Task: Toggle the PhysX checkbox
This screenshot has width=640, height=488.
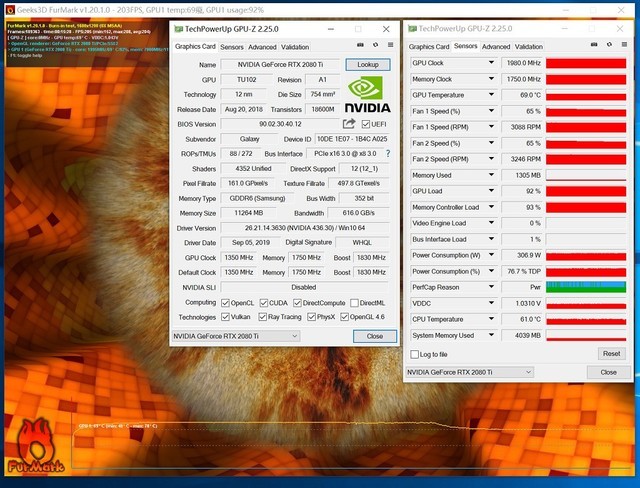Action: (311, 317)
